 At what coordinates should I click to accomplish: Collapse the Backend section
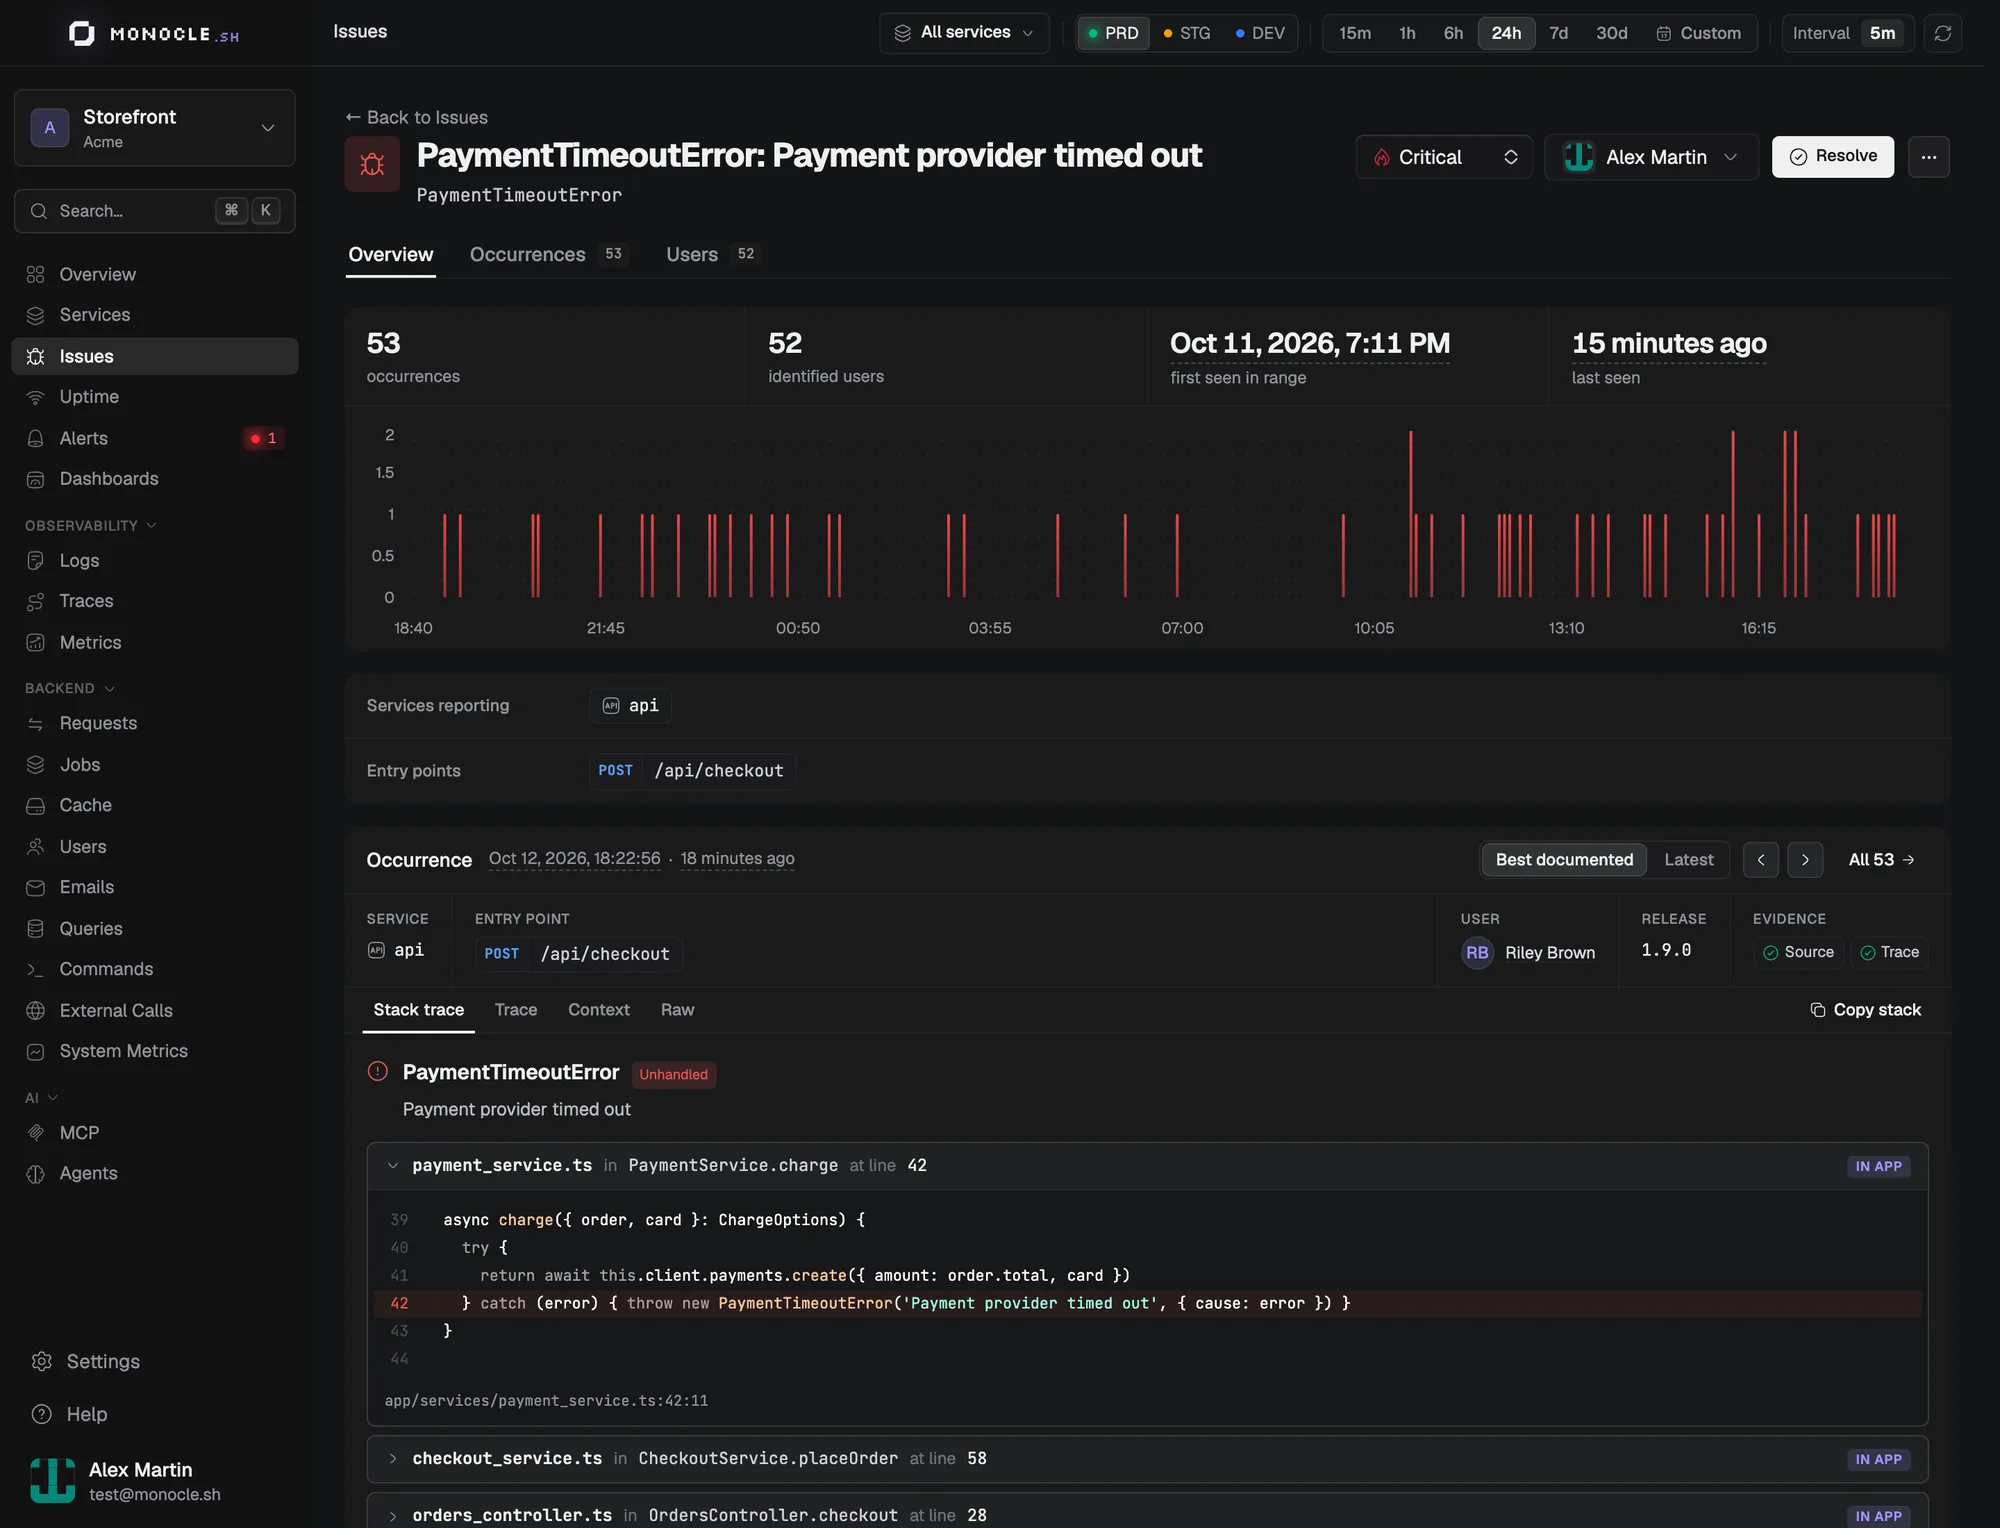(70, 688)
